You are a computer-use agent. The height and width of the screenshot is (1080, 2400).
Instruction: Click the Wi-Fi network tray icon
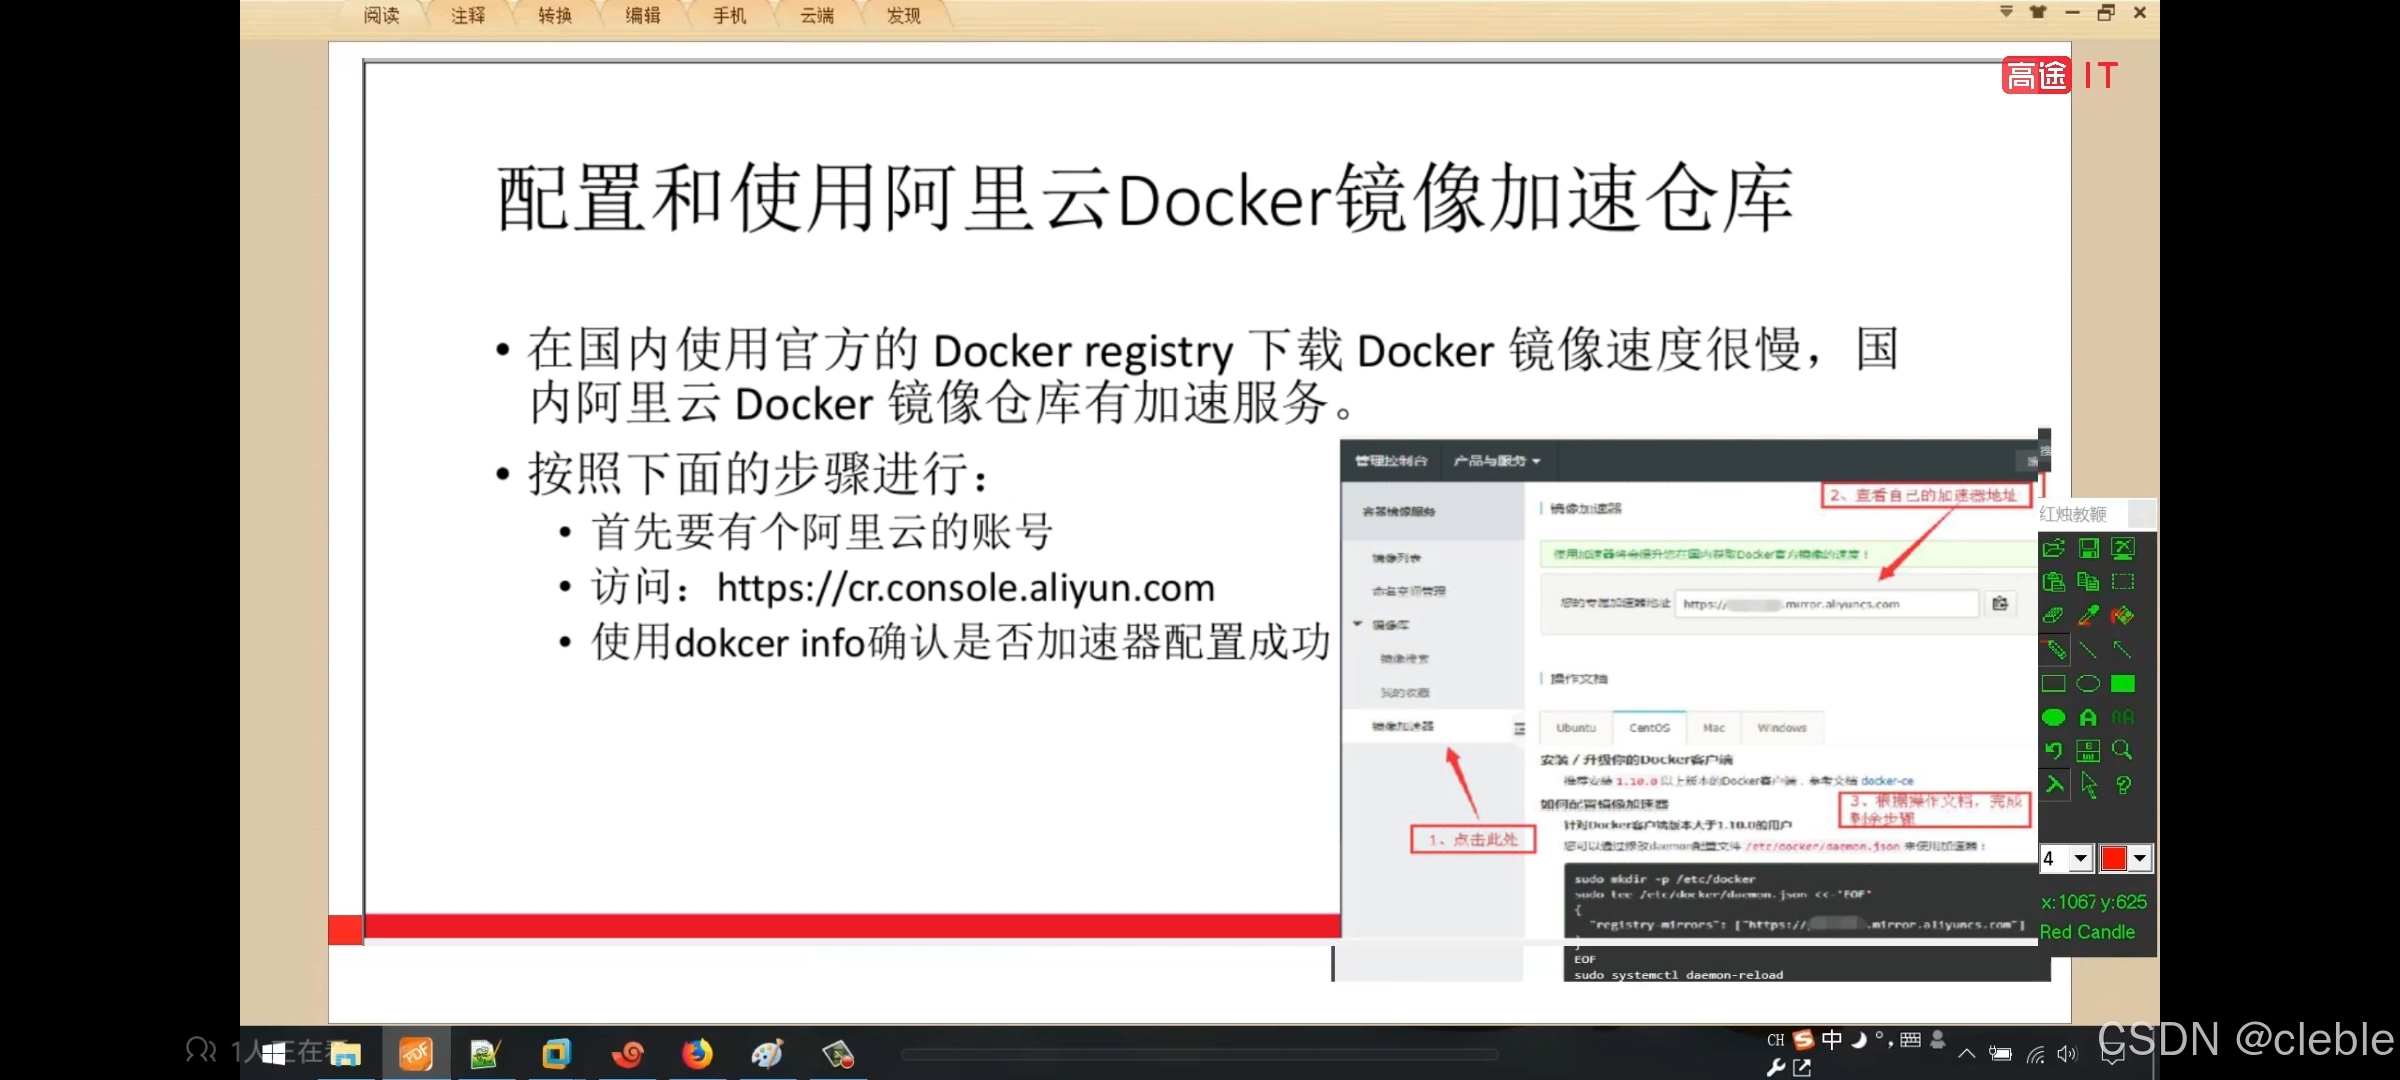(x=2035, y=1054)
